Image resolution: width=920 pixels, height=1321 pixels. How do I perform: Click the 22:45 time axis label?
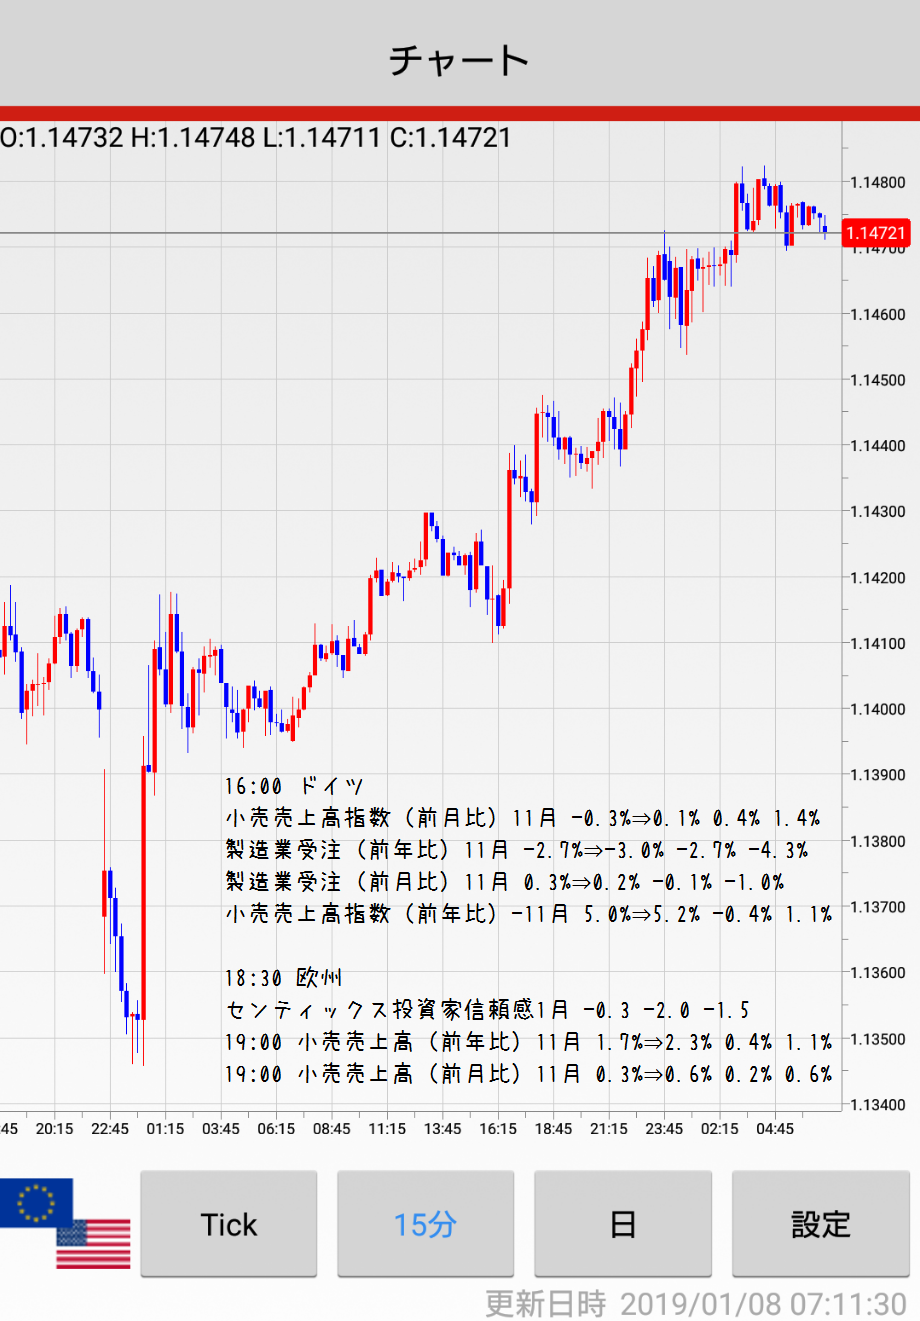(x=110, y=1129)
